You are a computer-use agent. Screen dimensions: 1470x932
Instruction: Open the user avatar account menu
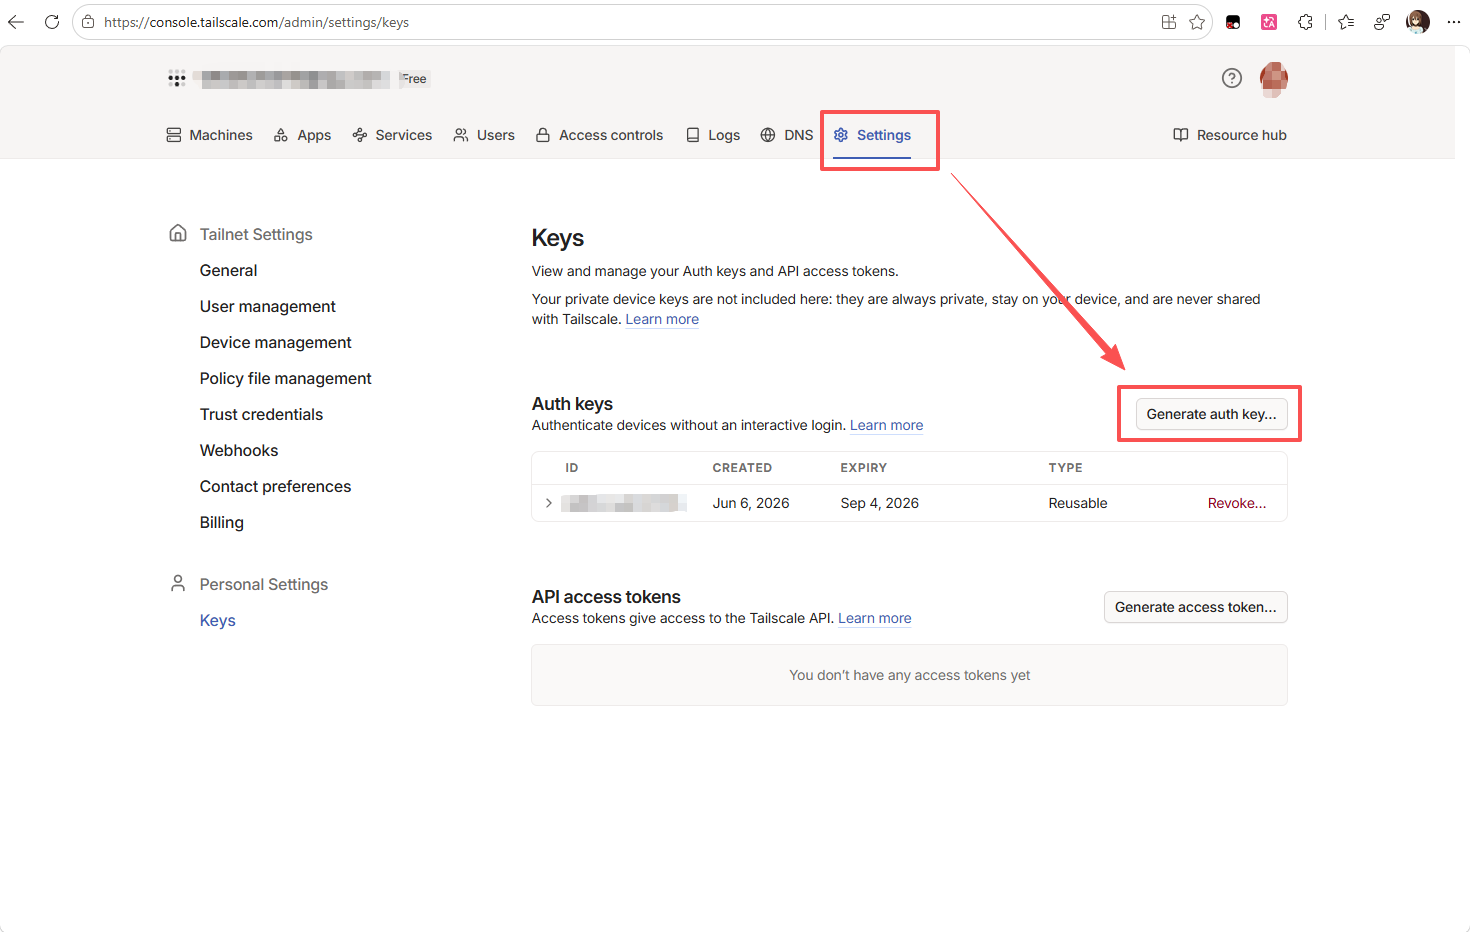[x=1274, y=79]
